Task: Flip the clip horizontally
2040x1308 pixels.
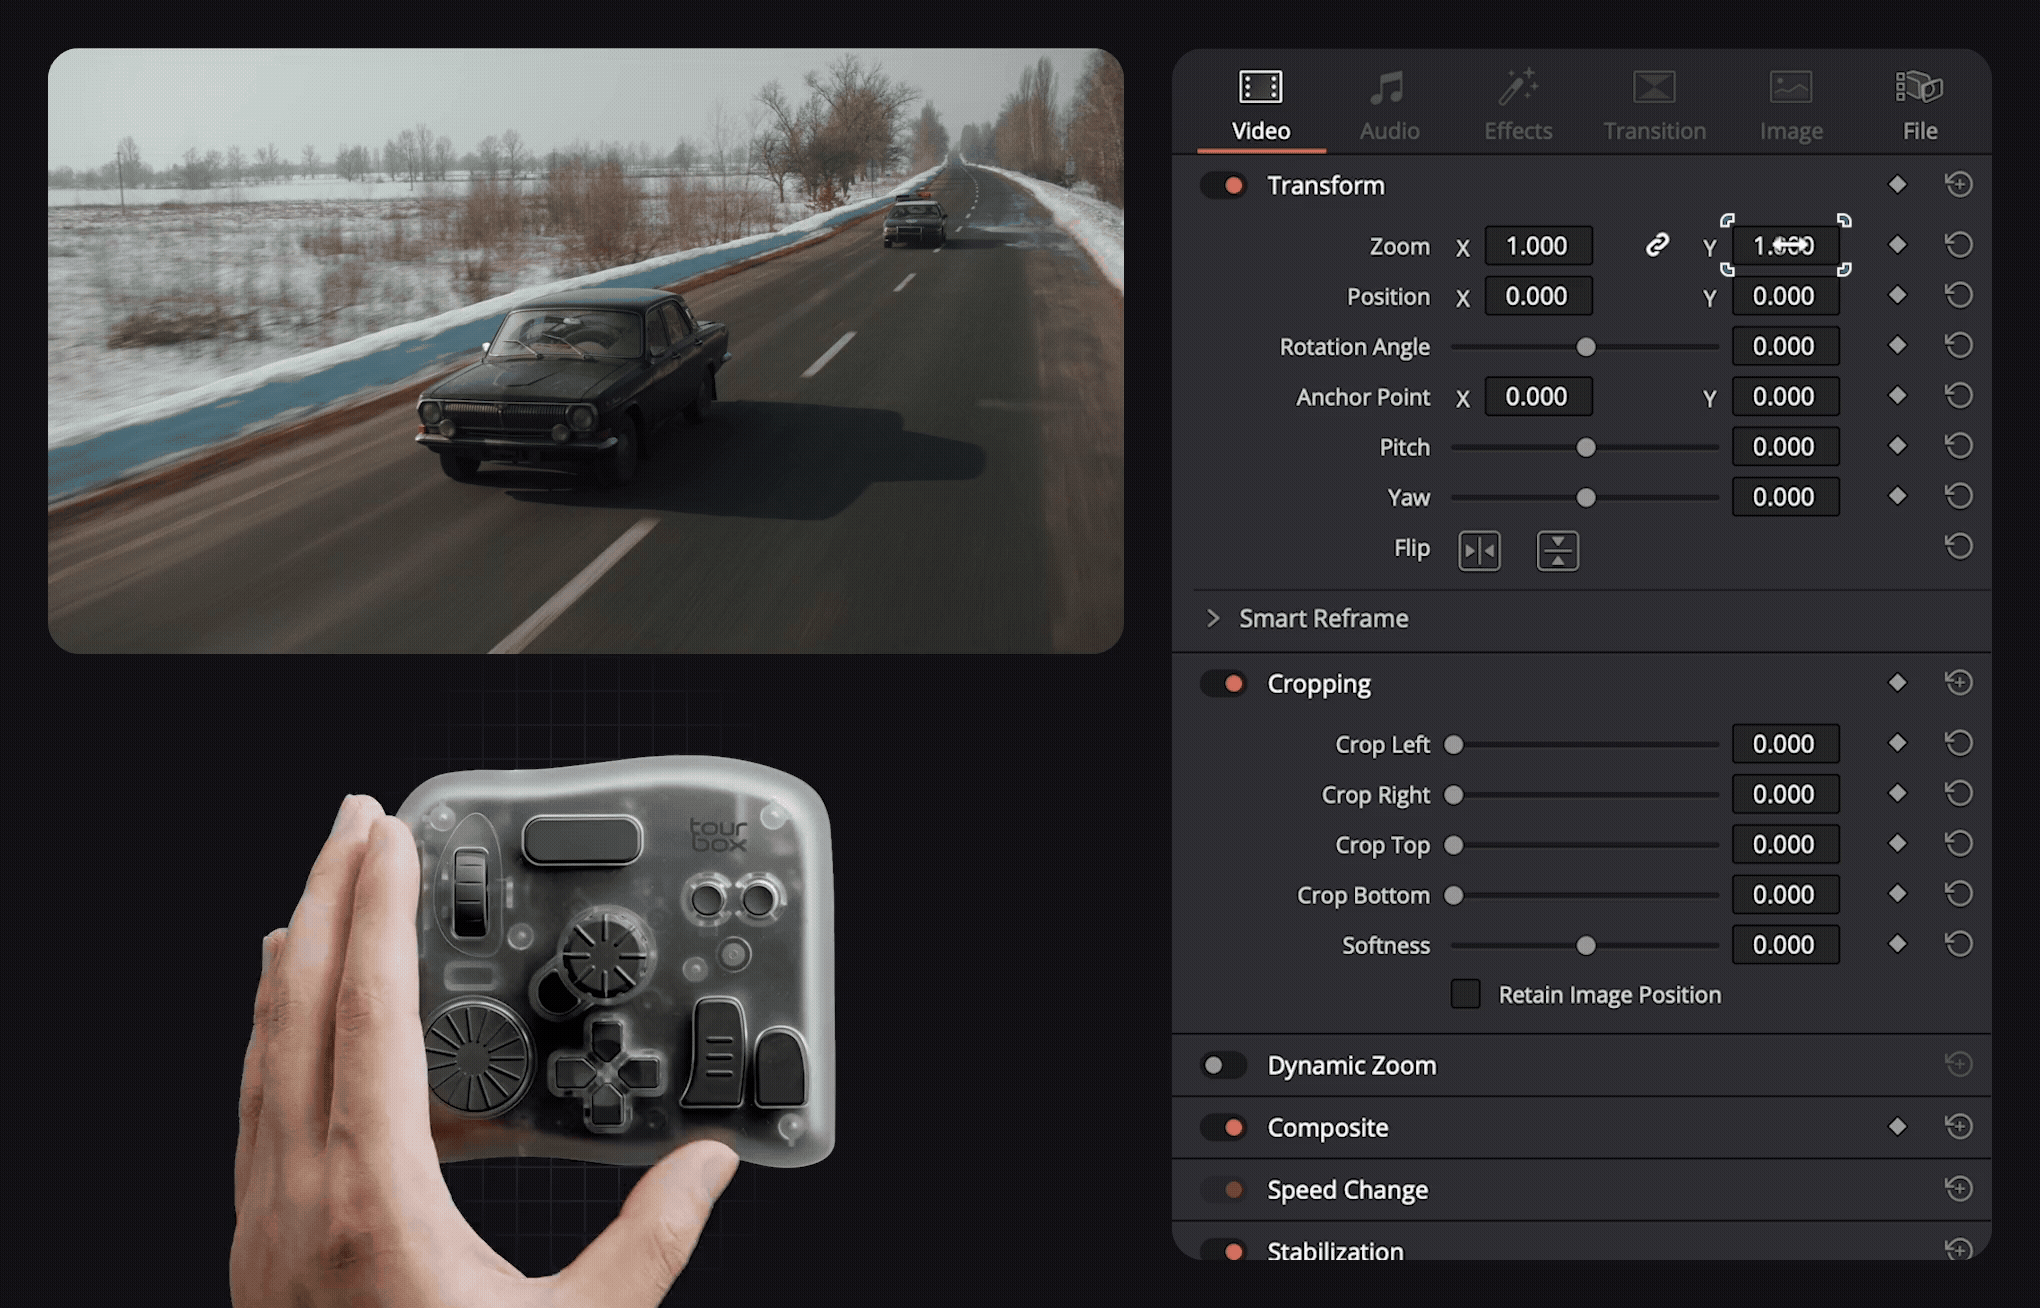Action: coord(1478,549)
